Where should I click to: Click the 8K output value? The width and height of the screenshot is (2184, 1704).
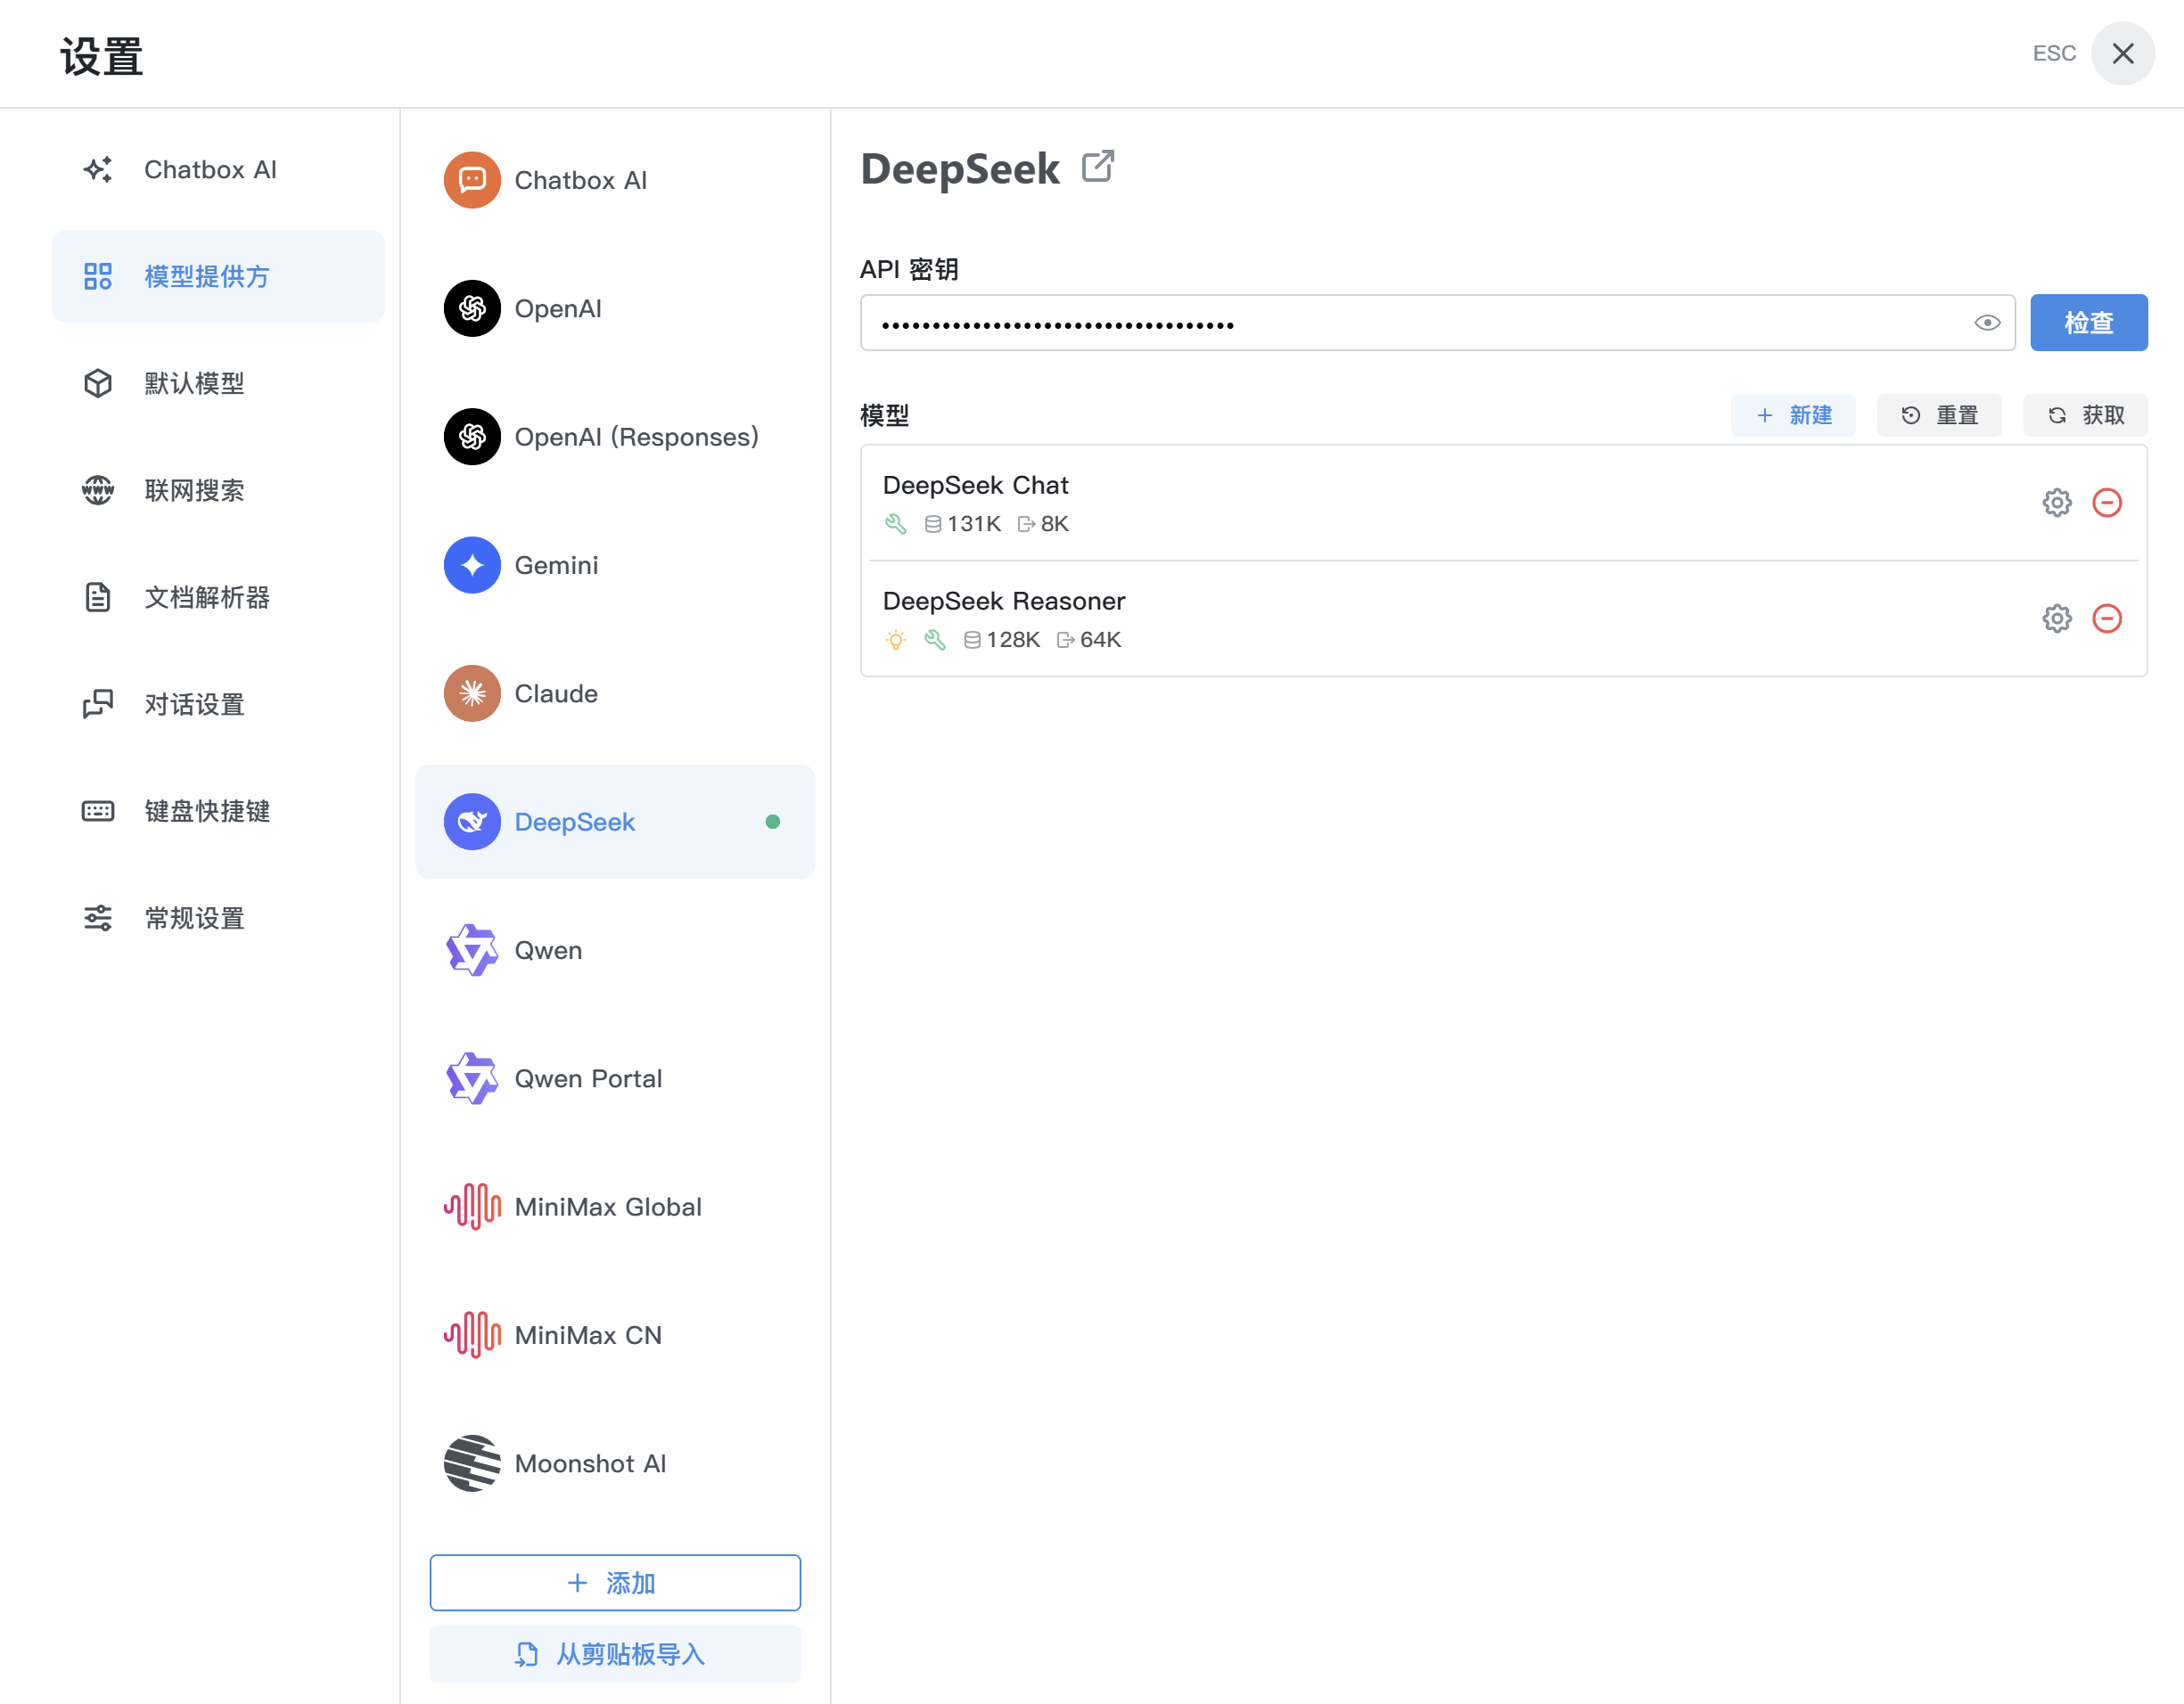point(1054,524)
